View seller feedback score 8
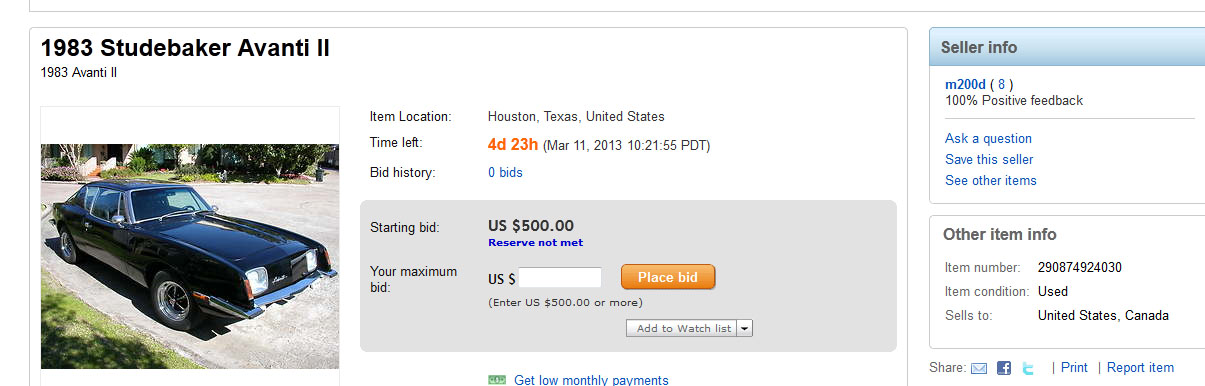Image resolution: width=1205 pixels, height=386 pixels. (x=1001, y=84)
